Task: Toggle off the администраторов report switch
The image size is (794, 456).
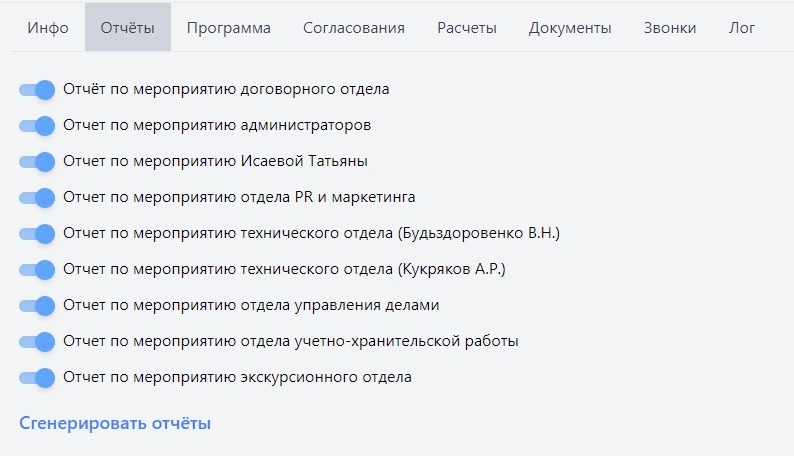Action: [37, 126]
